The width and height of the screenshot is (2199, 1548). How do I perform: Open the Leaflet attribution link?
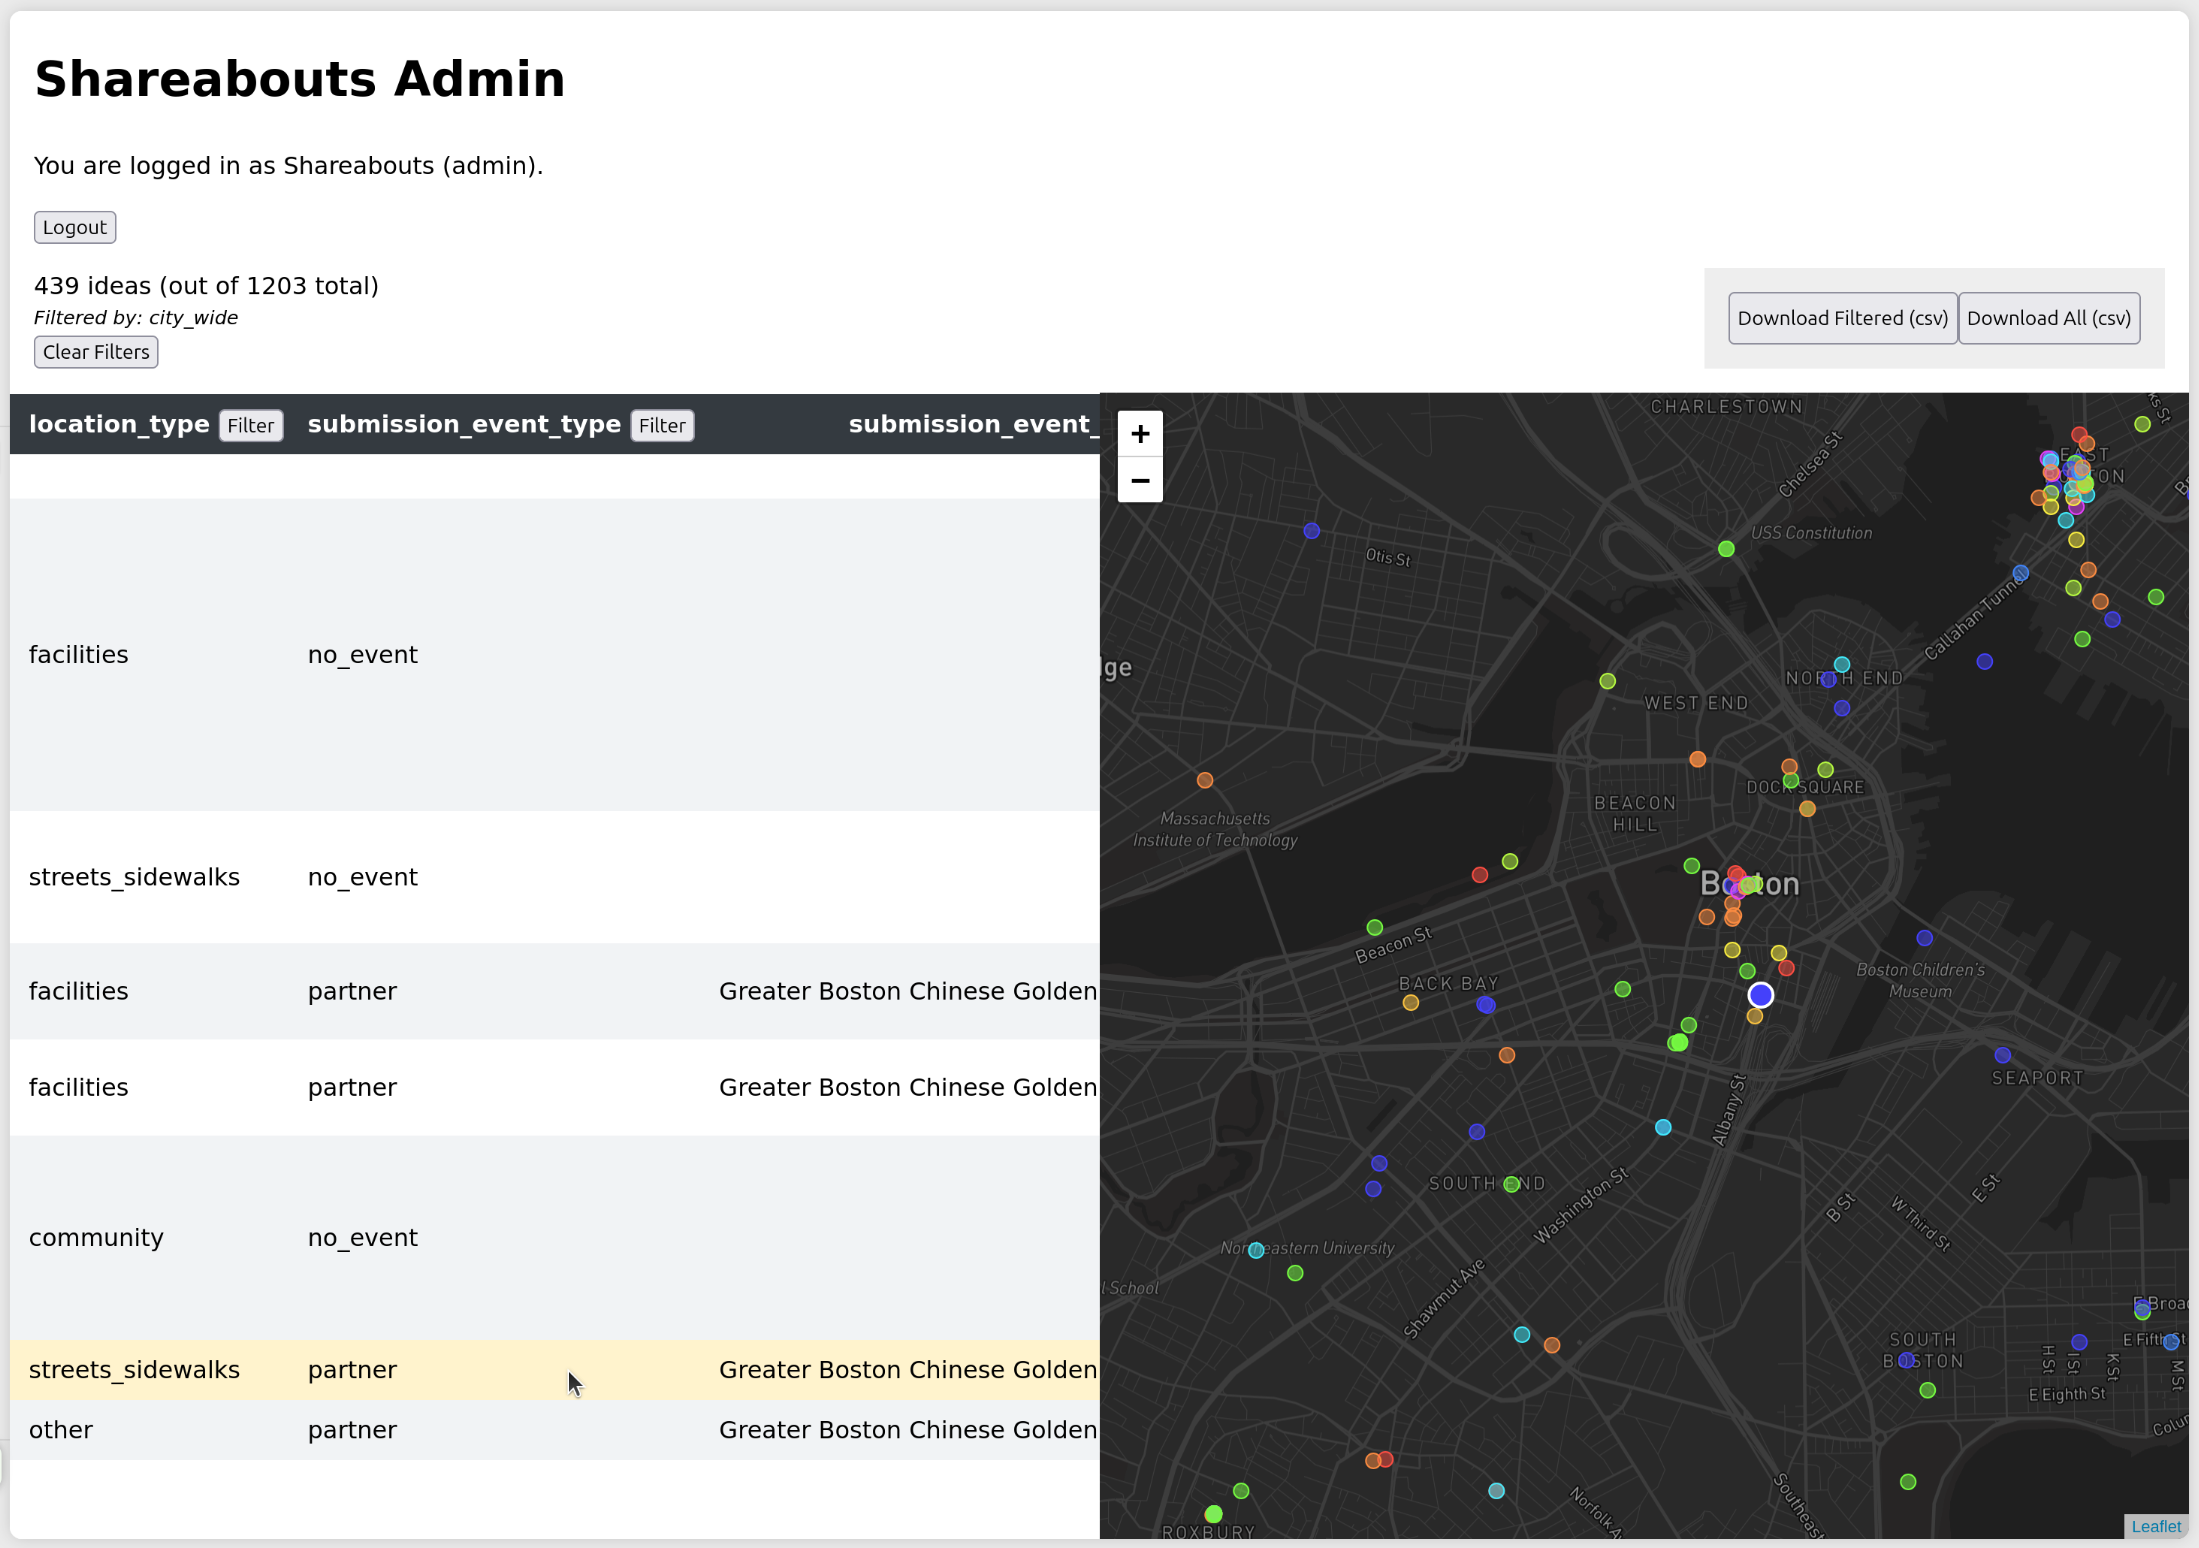point(2155,1526)
